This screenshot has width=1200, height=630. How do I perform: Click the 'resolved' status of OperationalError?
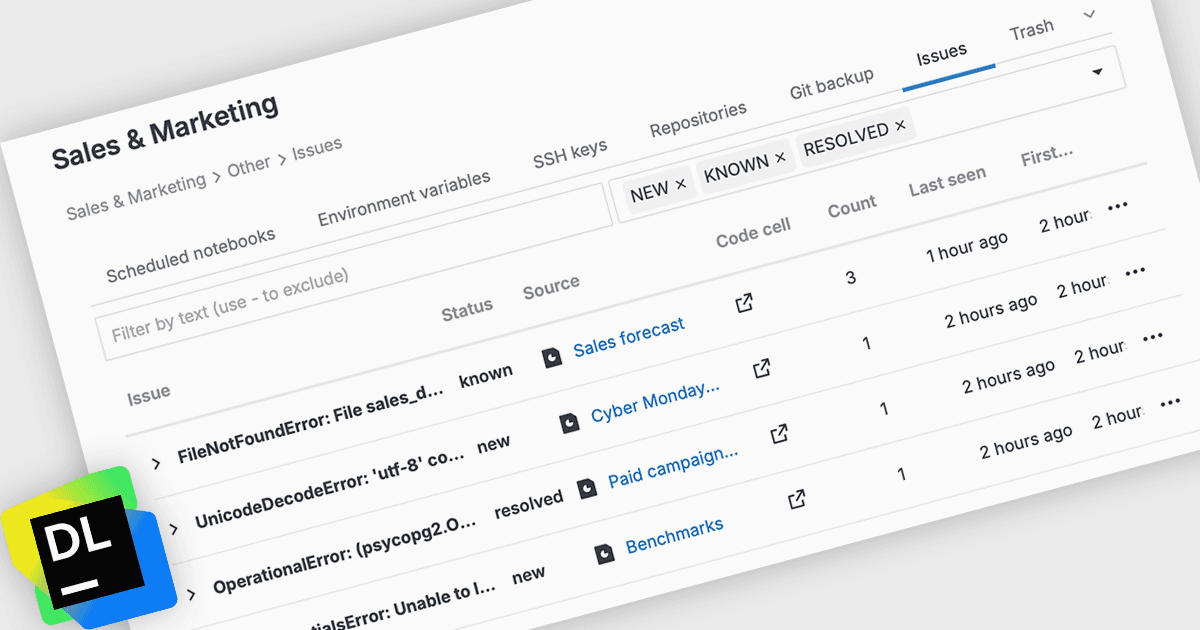[x=529, y=504]
